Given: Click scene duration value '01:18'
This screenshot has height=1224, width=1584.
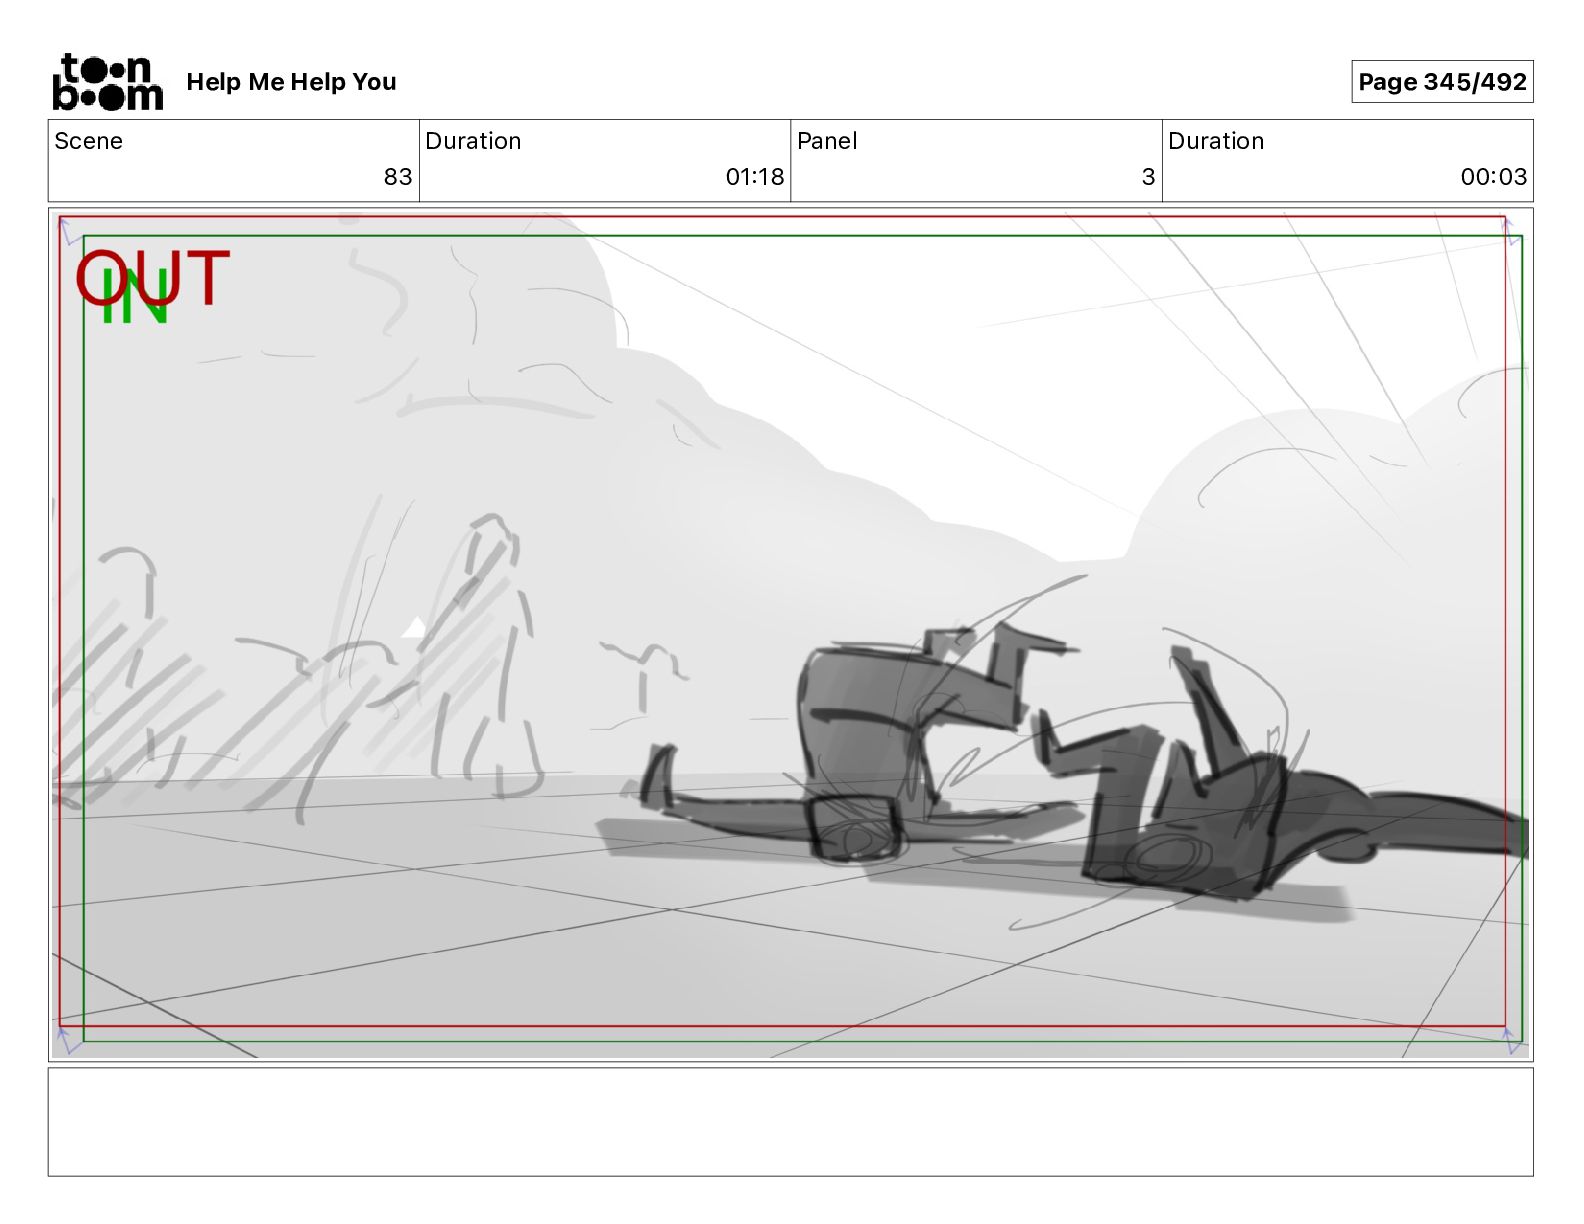Looking at the screenshot, I should click(755, 177).
